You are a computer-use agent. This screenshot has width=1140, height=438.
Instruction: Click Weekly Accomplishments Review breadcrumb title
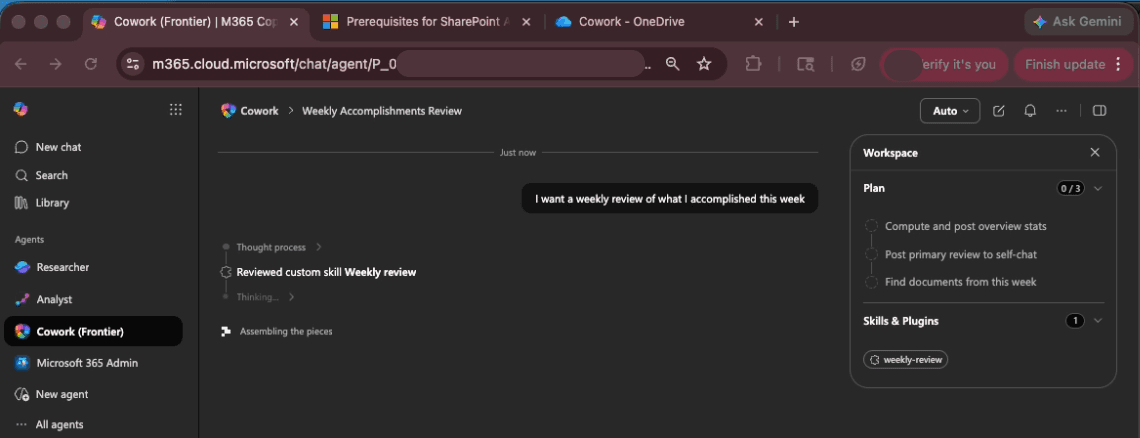382,111
